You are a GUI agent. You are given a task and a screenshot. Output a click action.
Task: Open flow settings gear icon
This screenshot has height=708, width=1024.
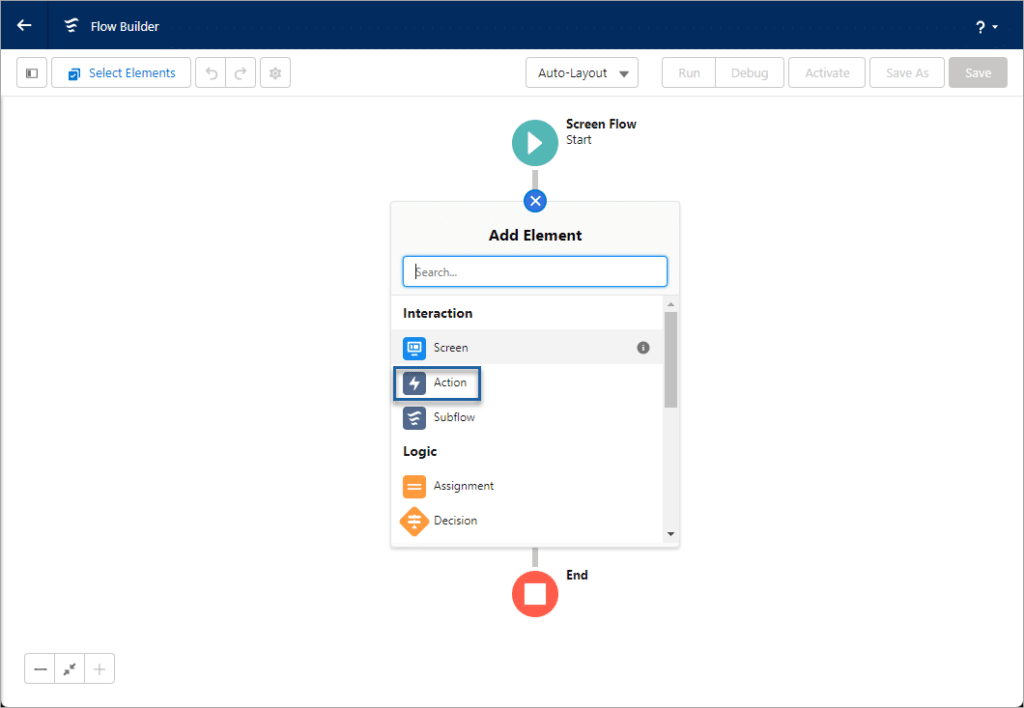coord(275,72)
